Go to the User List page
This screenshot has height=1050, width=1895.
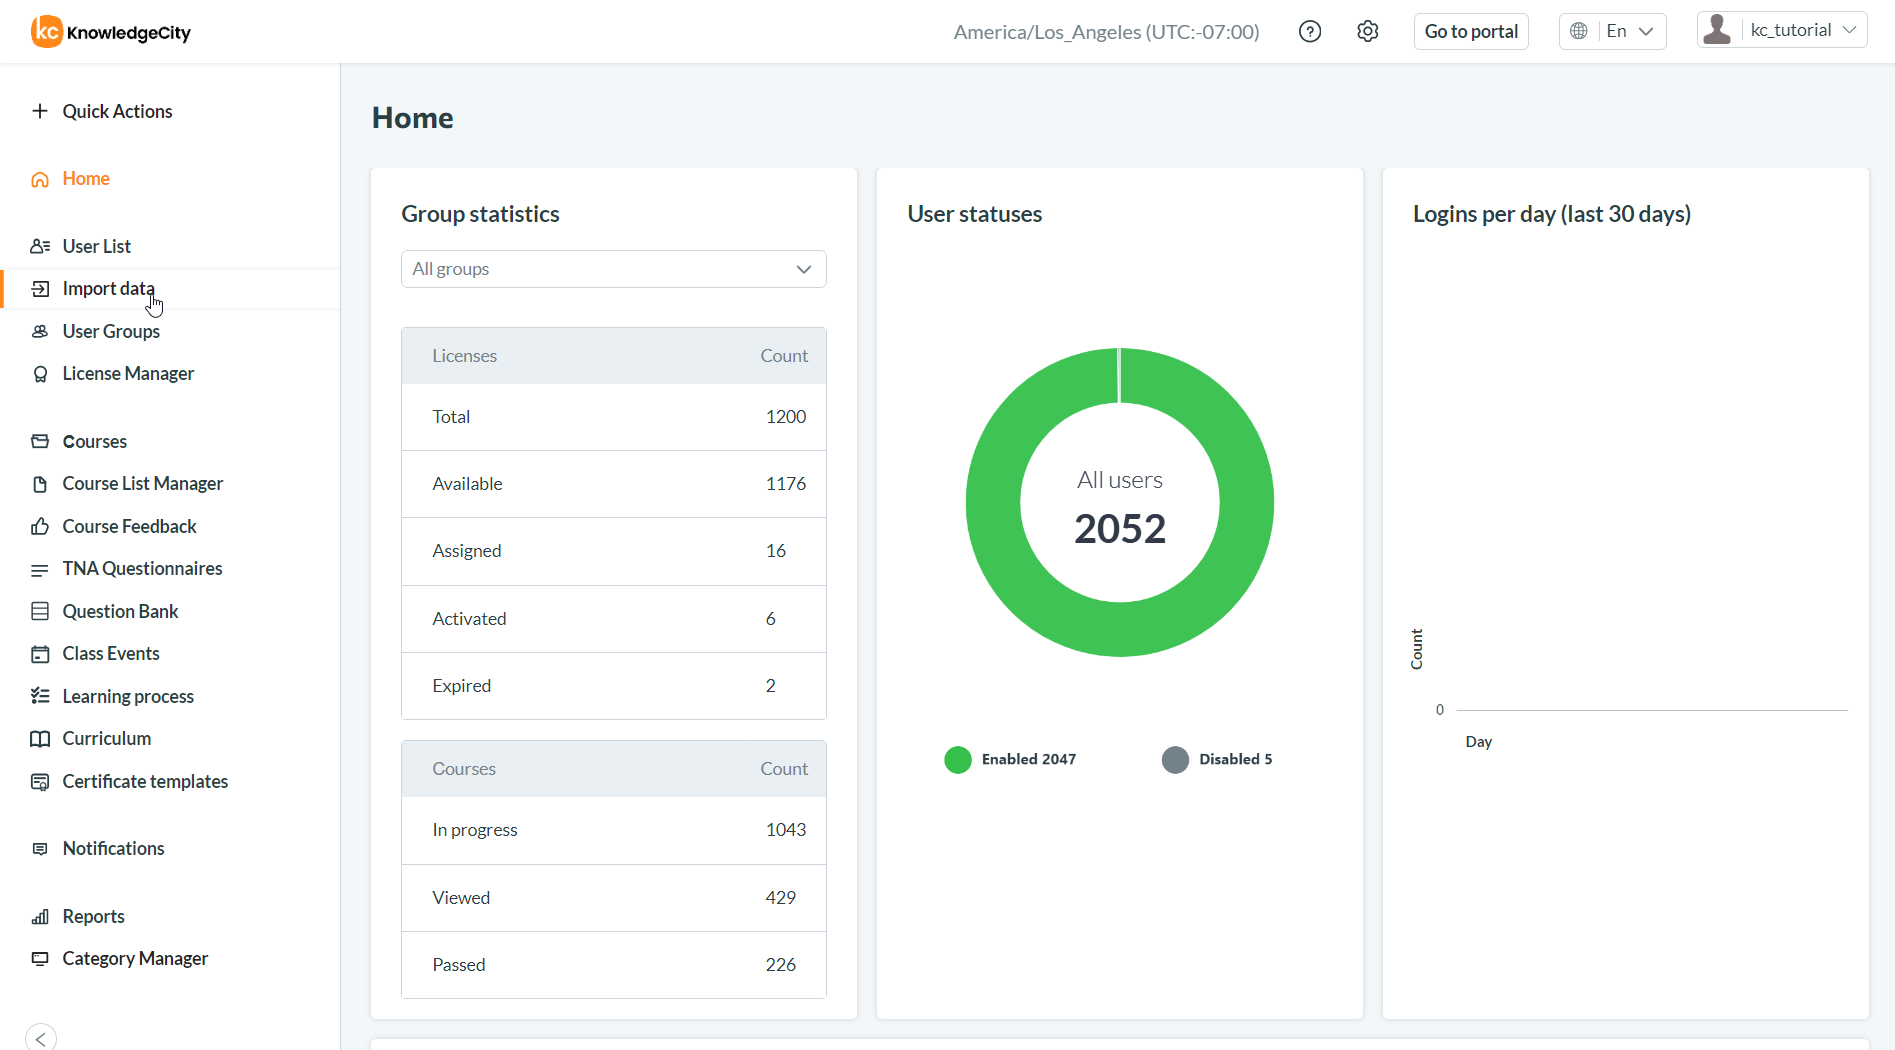pos(96,247)
